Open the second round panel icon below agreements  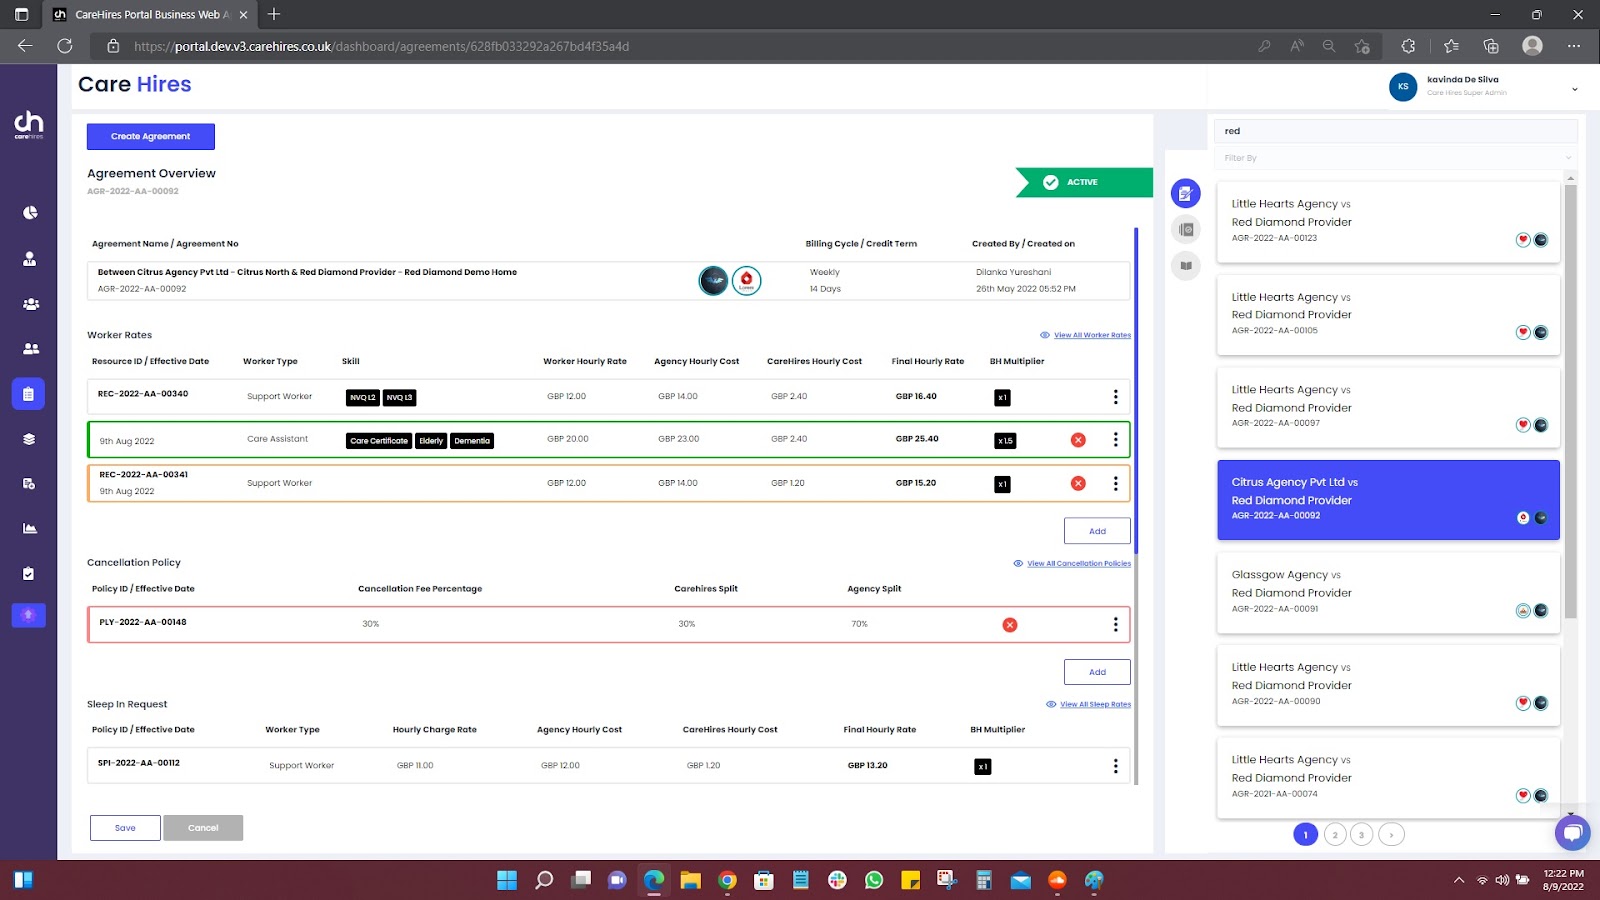1185,229
